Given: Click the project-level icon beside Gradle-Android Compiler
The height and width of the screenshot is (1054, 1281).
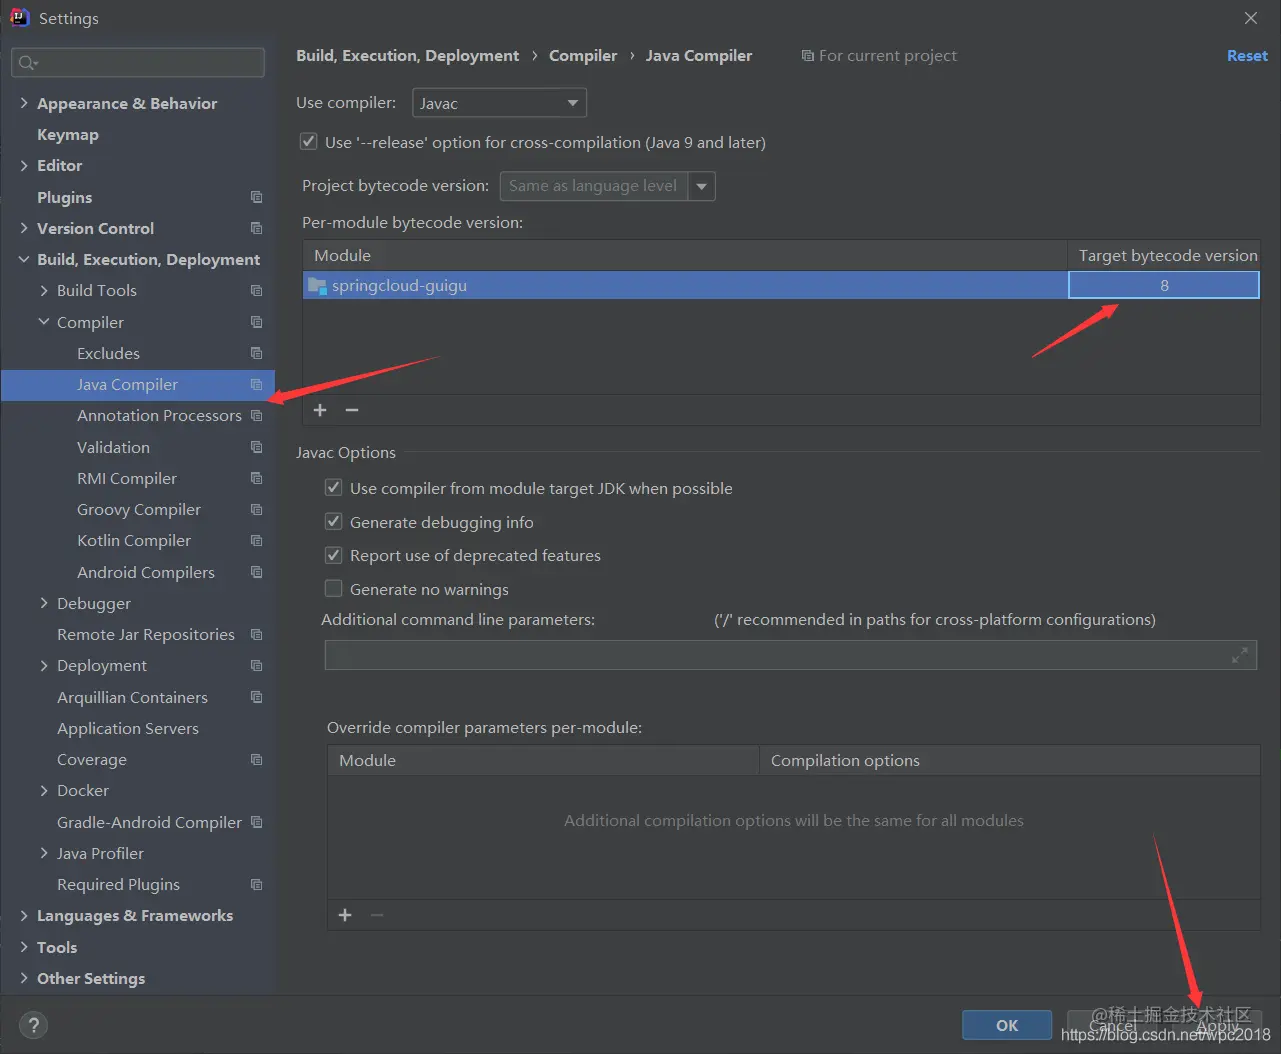Looking at the screenshot, I should [x=257, y=822].
